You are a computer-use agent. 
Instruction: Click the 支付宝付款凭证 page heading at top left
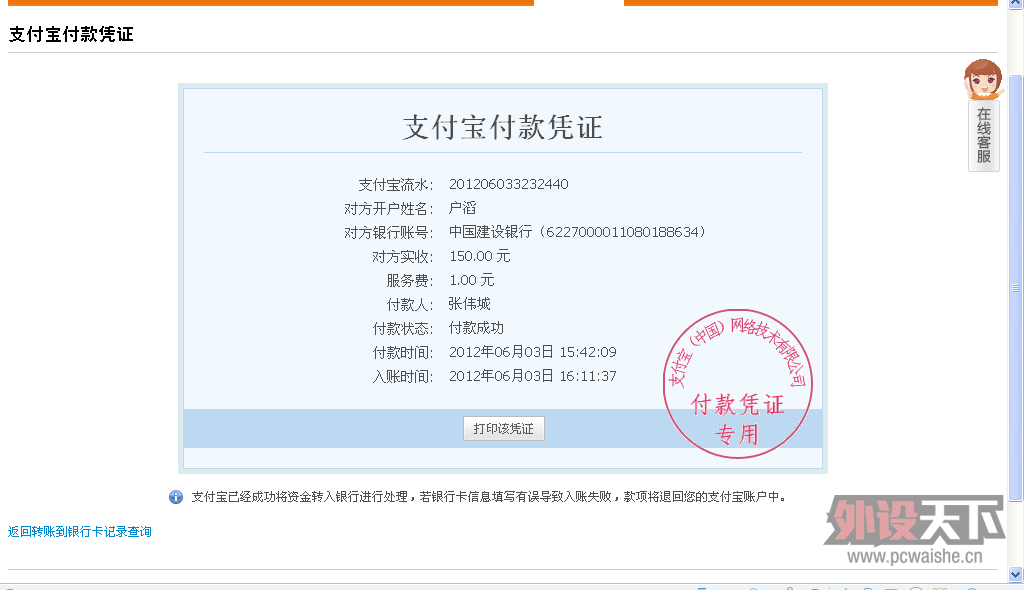[71, 35]
